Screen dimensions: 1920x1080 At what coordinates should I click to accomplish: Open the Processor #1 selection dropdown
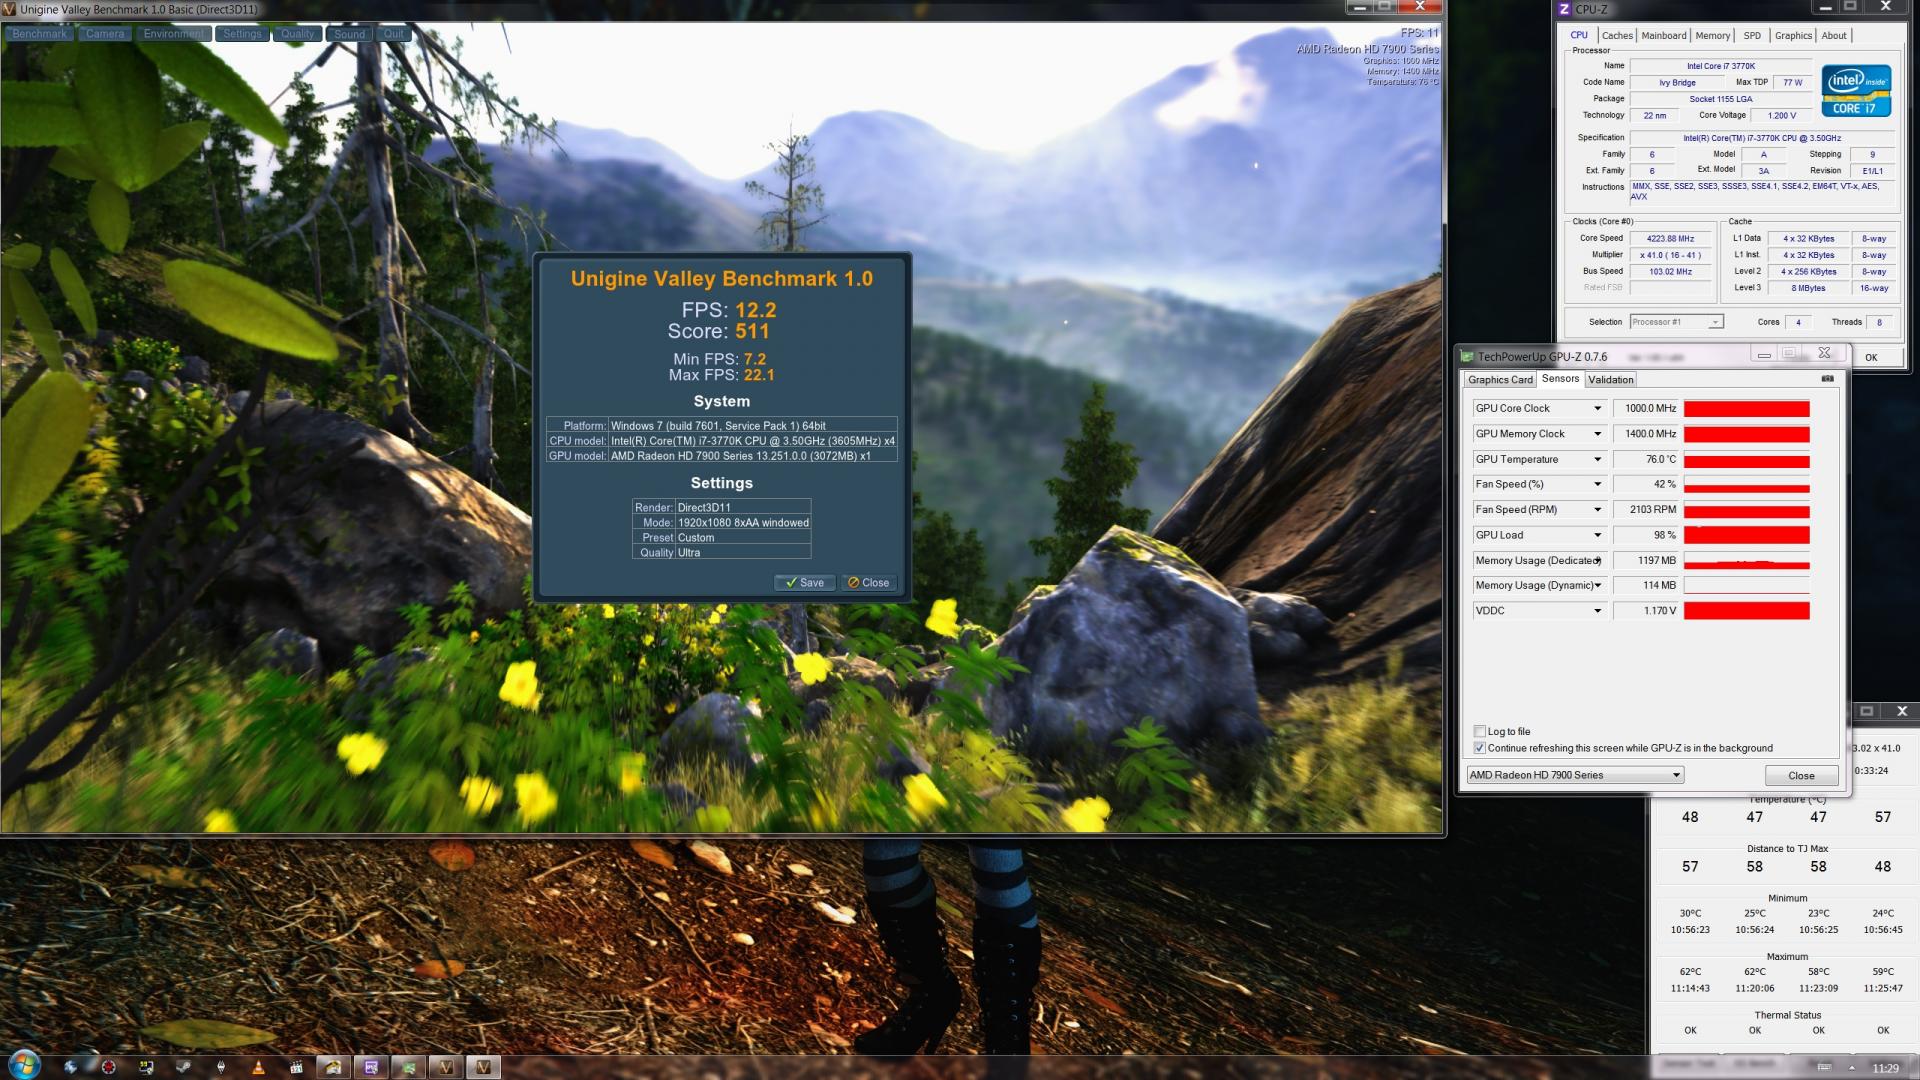(1676, 322)
